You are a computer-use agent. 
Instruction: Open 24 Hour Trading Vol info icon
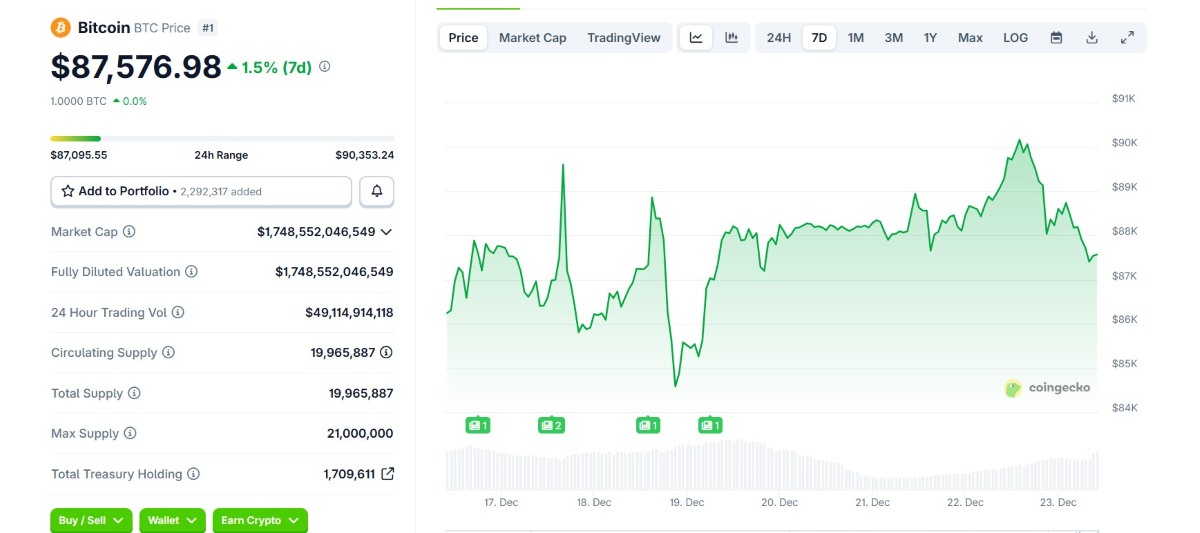(x=178, y=313)
